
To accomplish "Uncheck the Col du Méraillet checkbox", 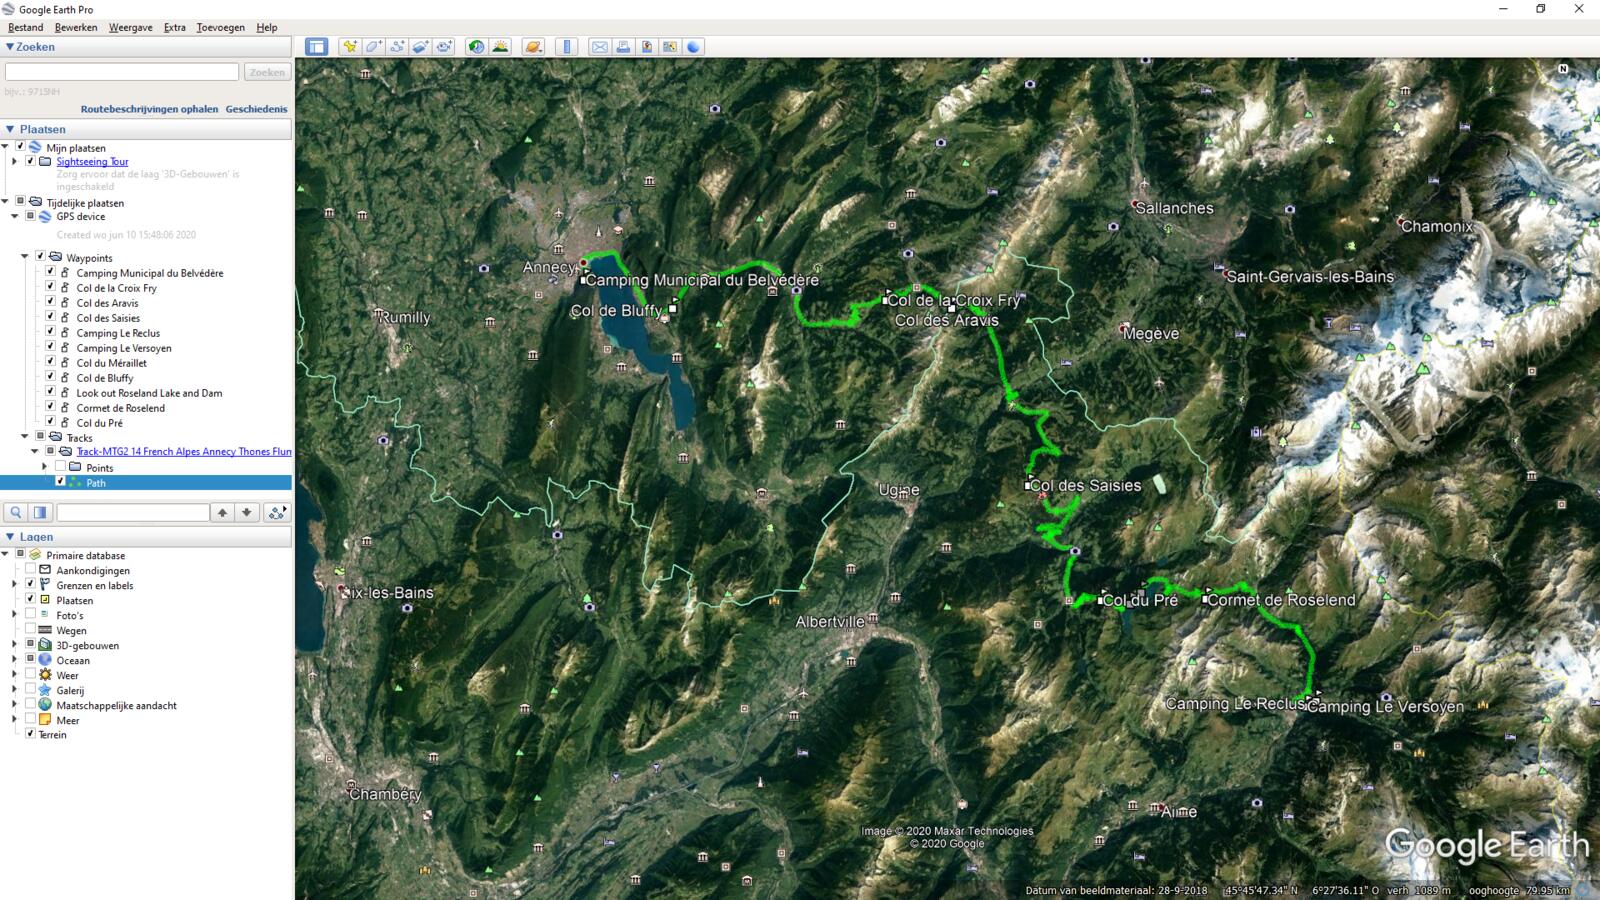I will pyautogui.click(x=50, y=362).
